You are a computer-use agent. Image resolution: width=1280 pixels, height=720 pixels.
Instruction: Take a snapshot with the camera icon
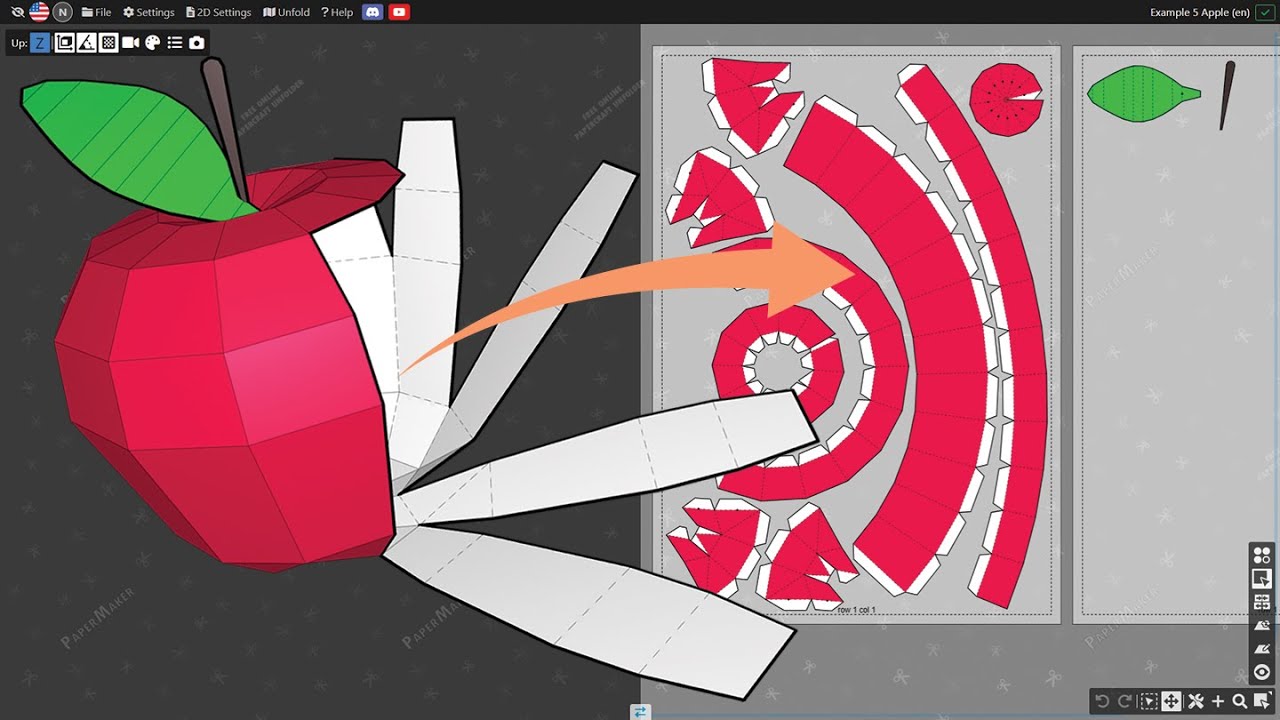(197, 43)
